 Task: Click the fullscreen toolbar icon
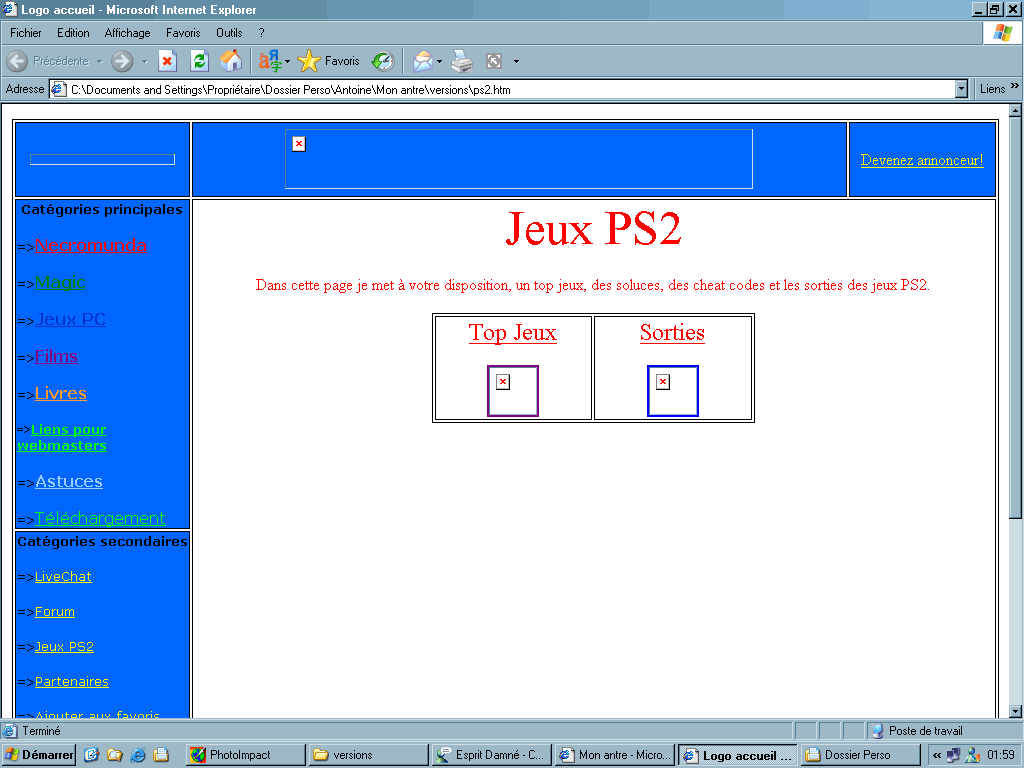494,61
